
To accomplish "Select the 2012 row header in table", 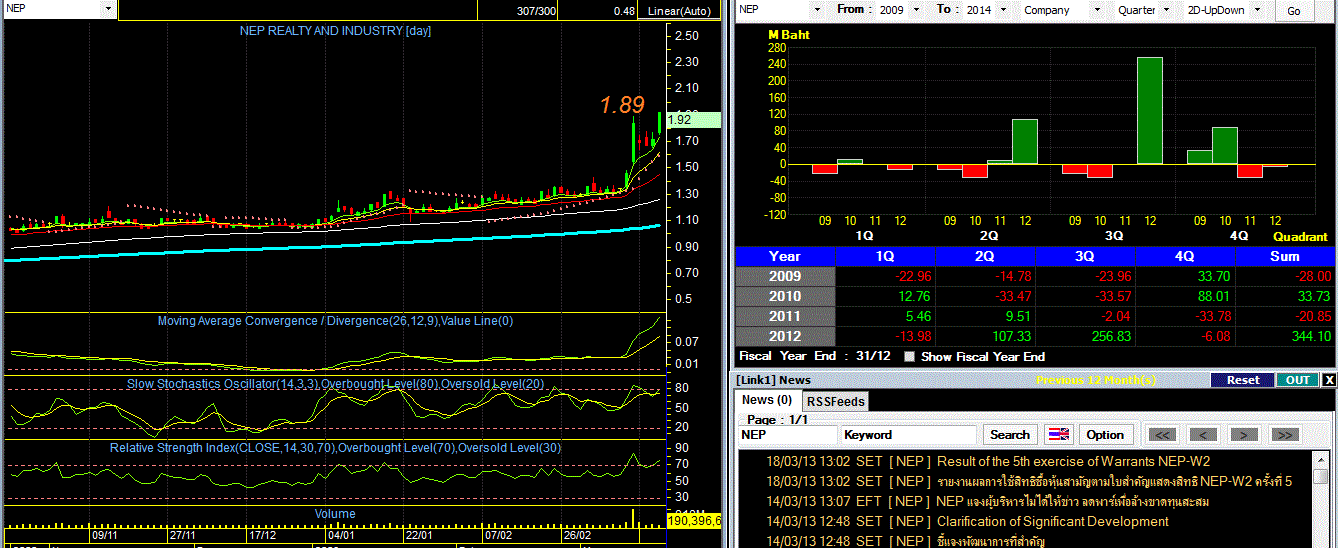I will (x=785, y=336).
